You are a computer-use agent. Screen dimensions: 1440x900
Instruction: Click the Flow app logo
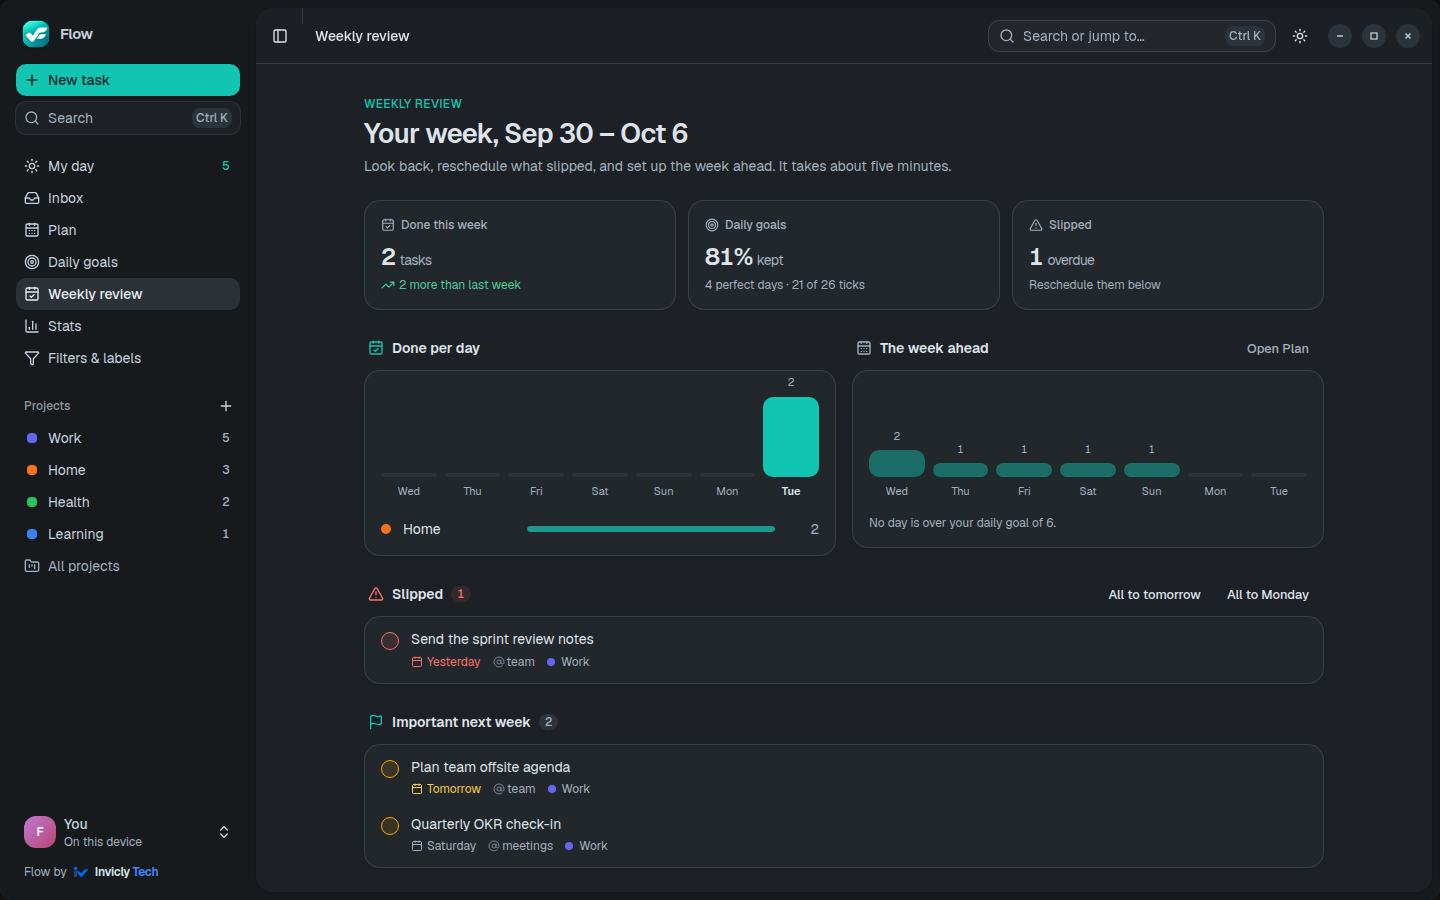36,34
